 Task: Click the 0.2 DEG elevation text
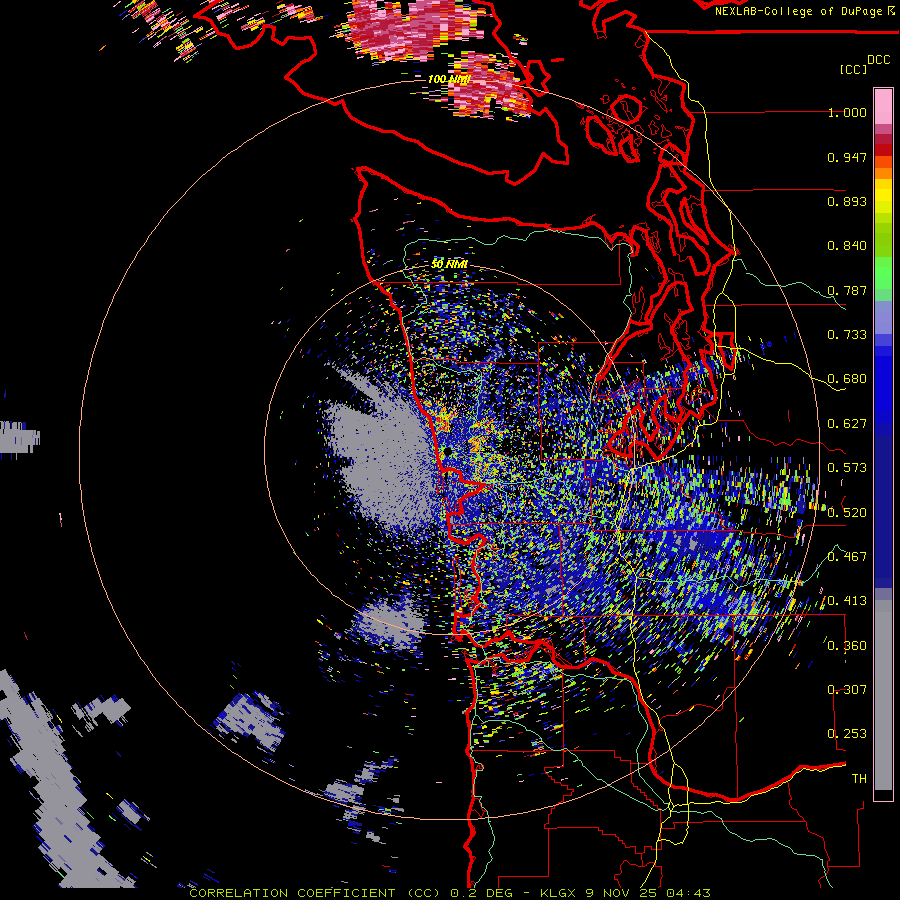(481, 893)
